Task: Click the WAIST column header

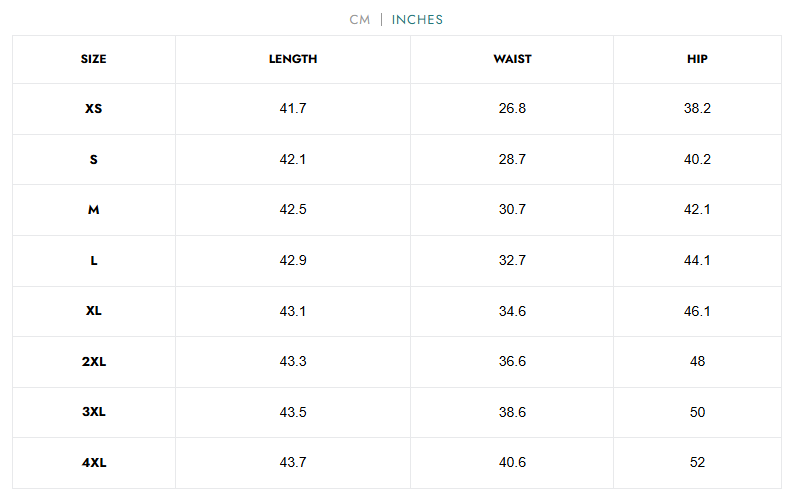Action: tap(512, 59)
